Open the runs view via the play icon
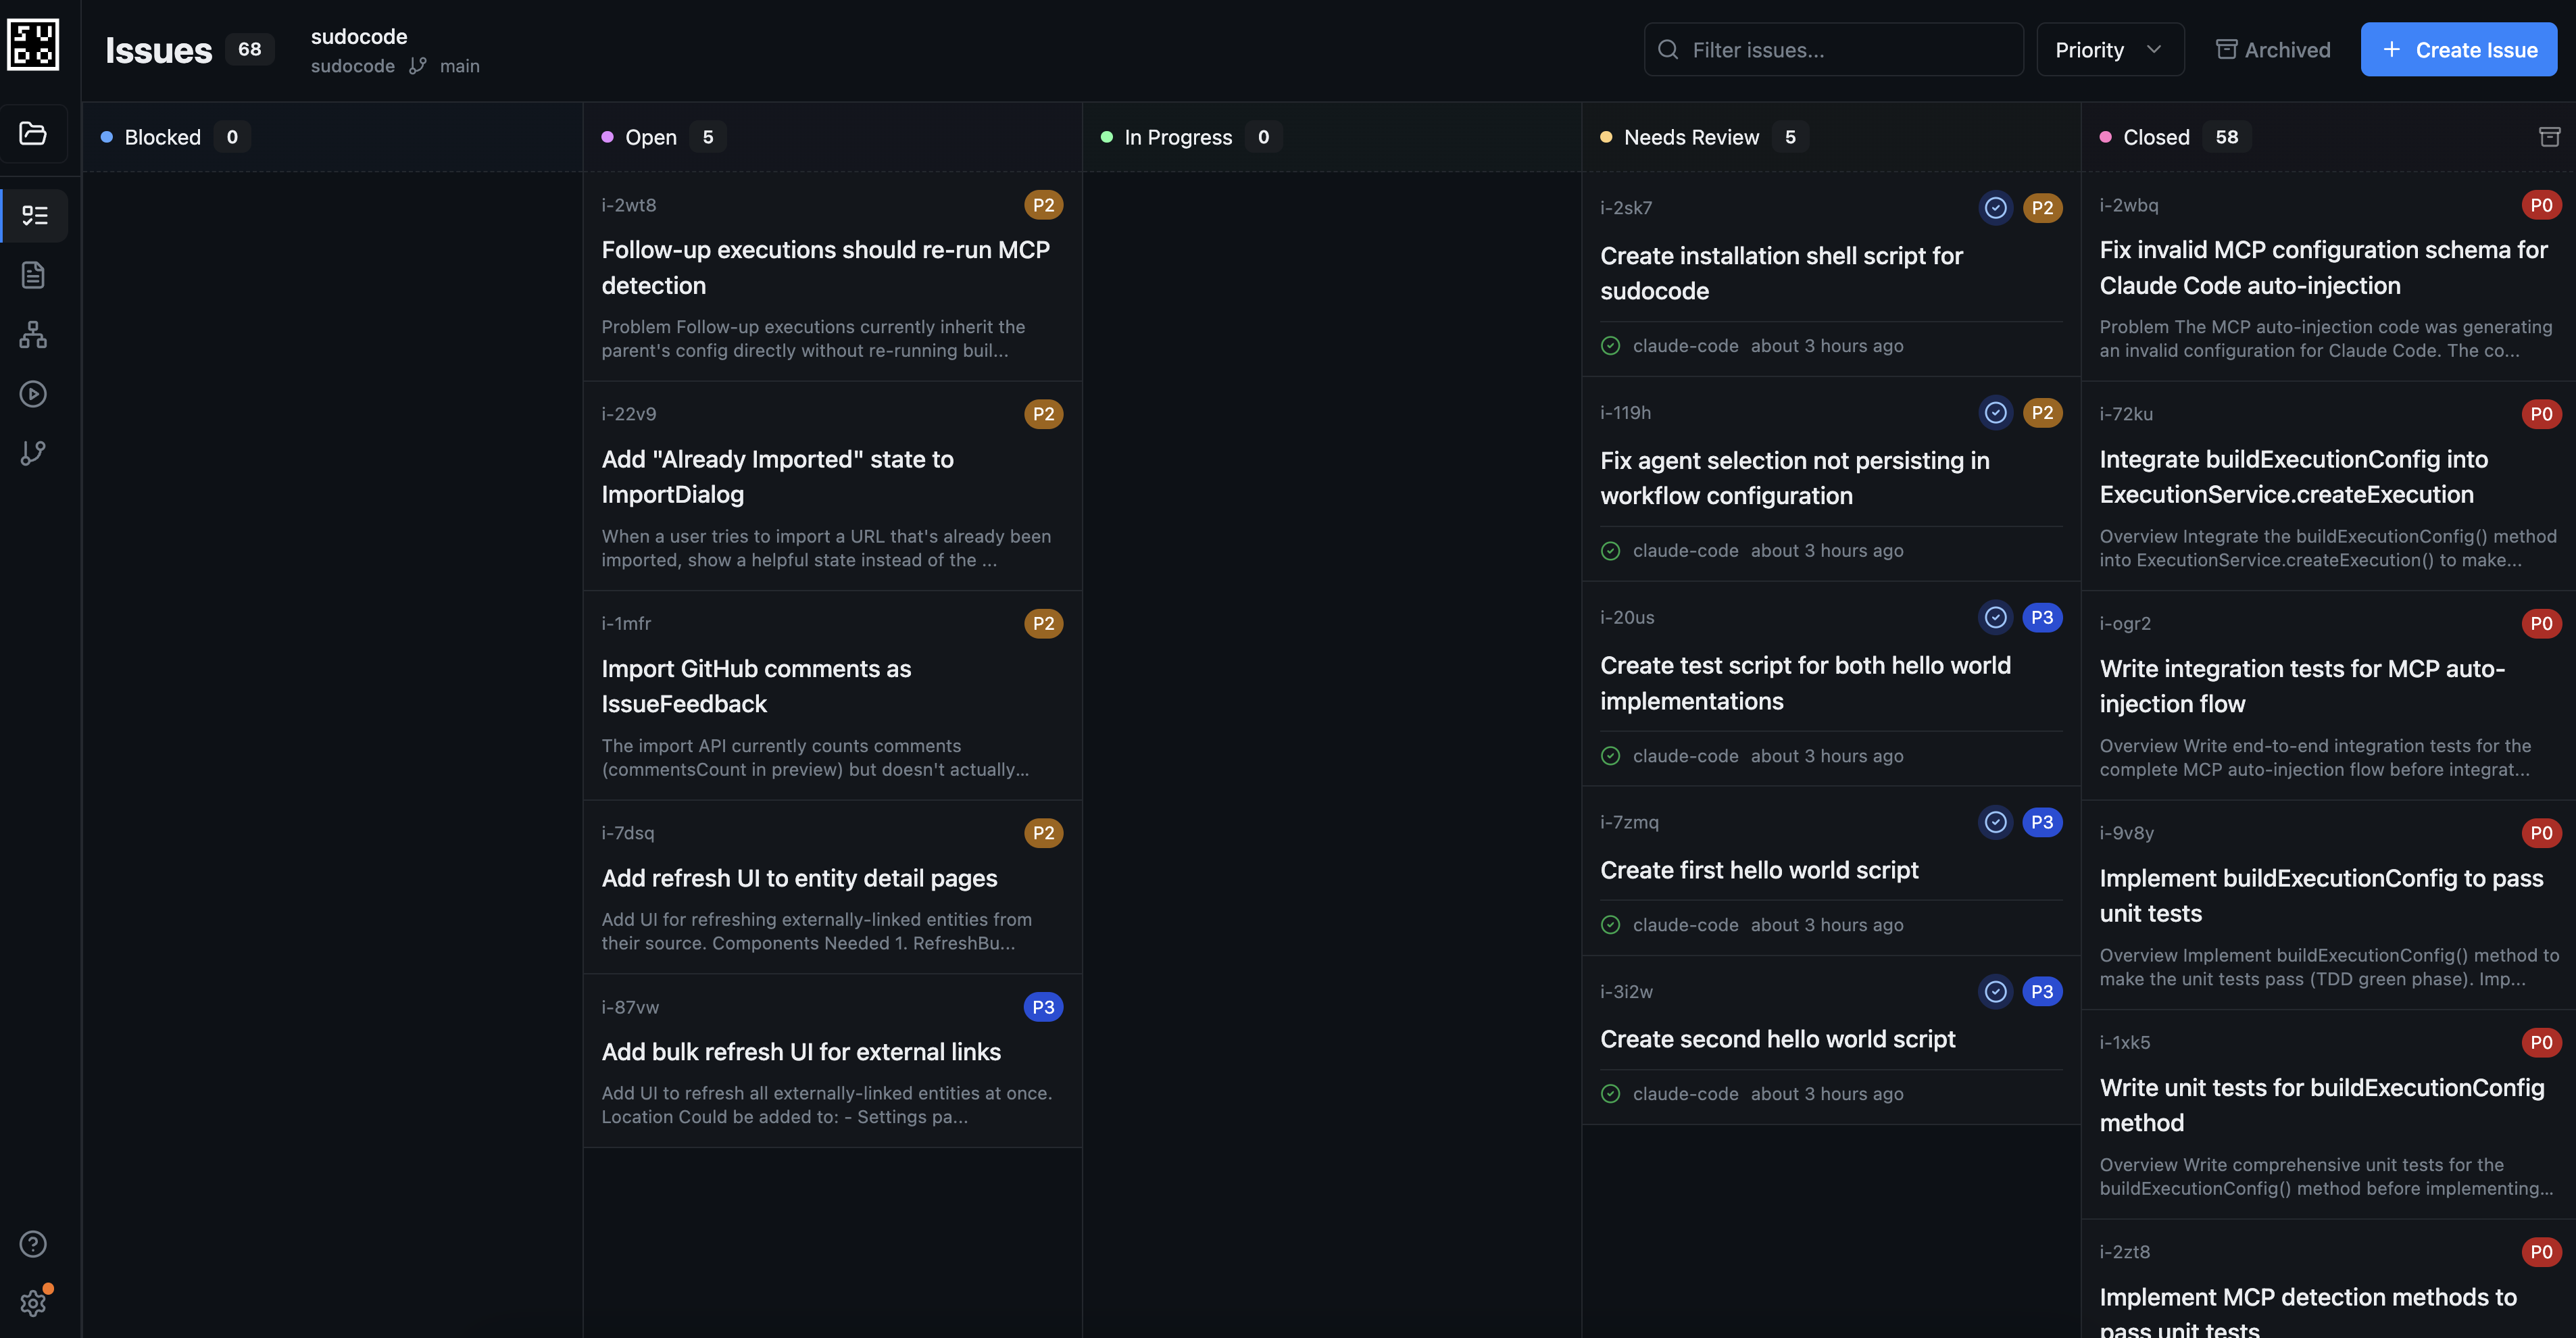This screenshot has width=2576, height=1338. click(x=33, y=393)
